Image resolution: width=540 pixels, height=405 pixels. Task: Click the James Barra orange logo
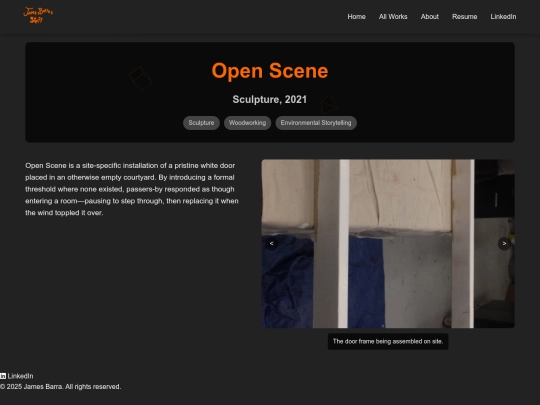[x=38, y=15]
